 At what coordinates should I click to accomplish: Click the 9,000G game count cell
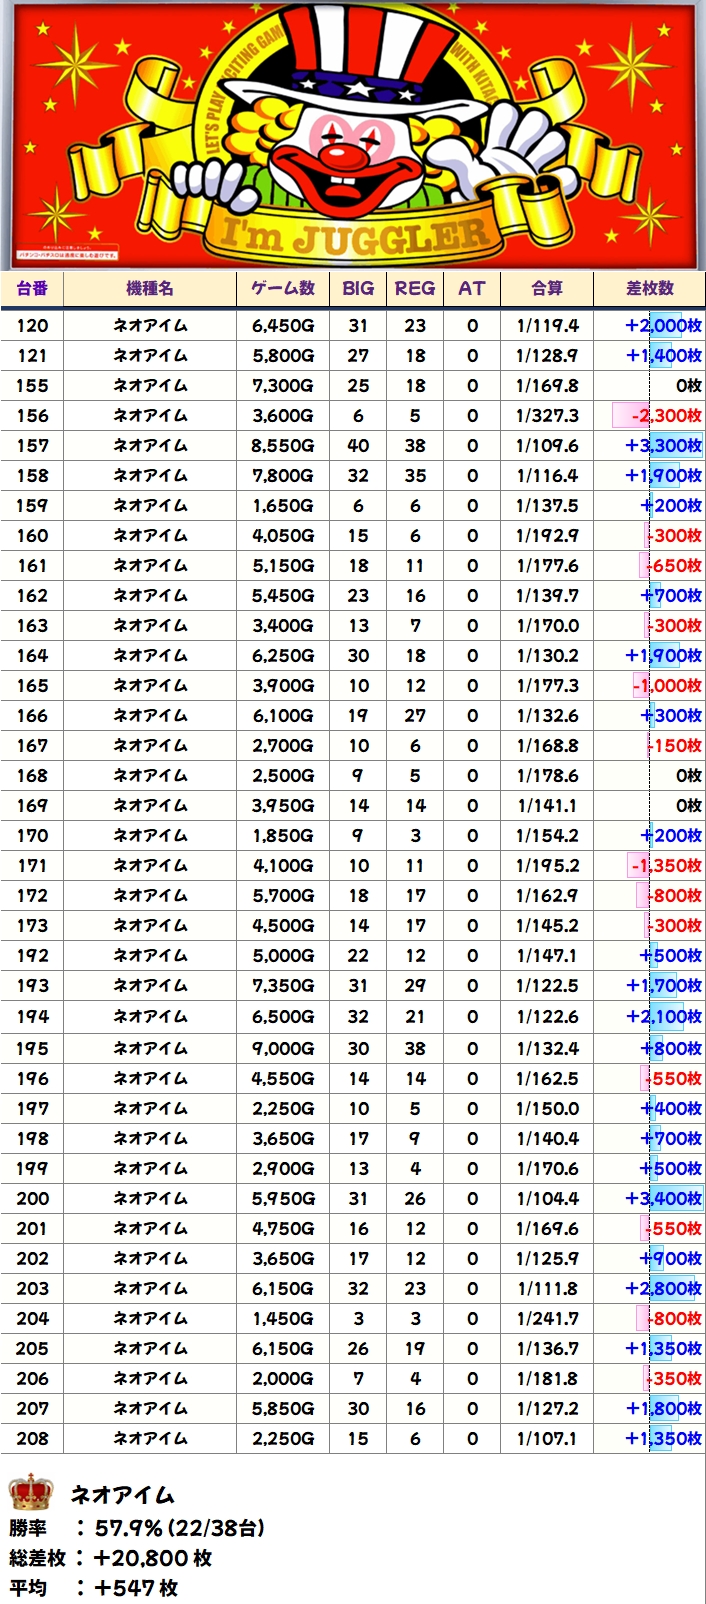(x=283, y=1048)
